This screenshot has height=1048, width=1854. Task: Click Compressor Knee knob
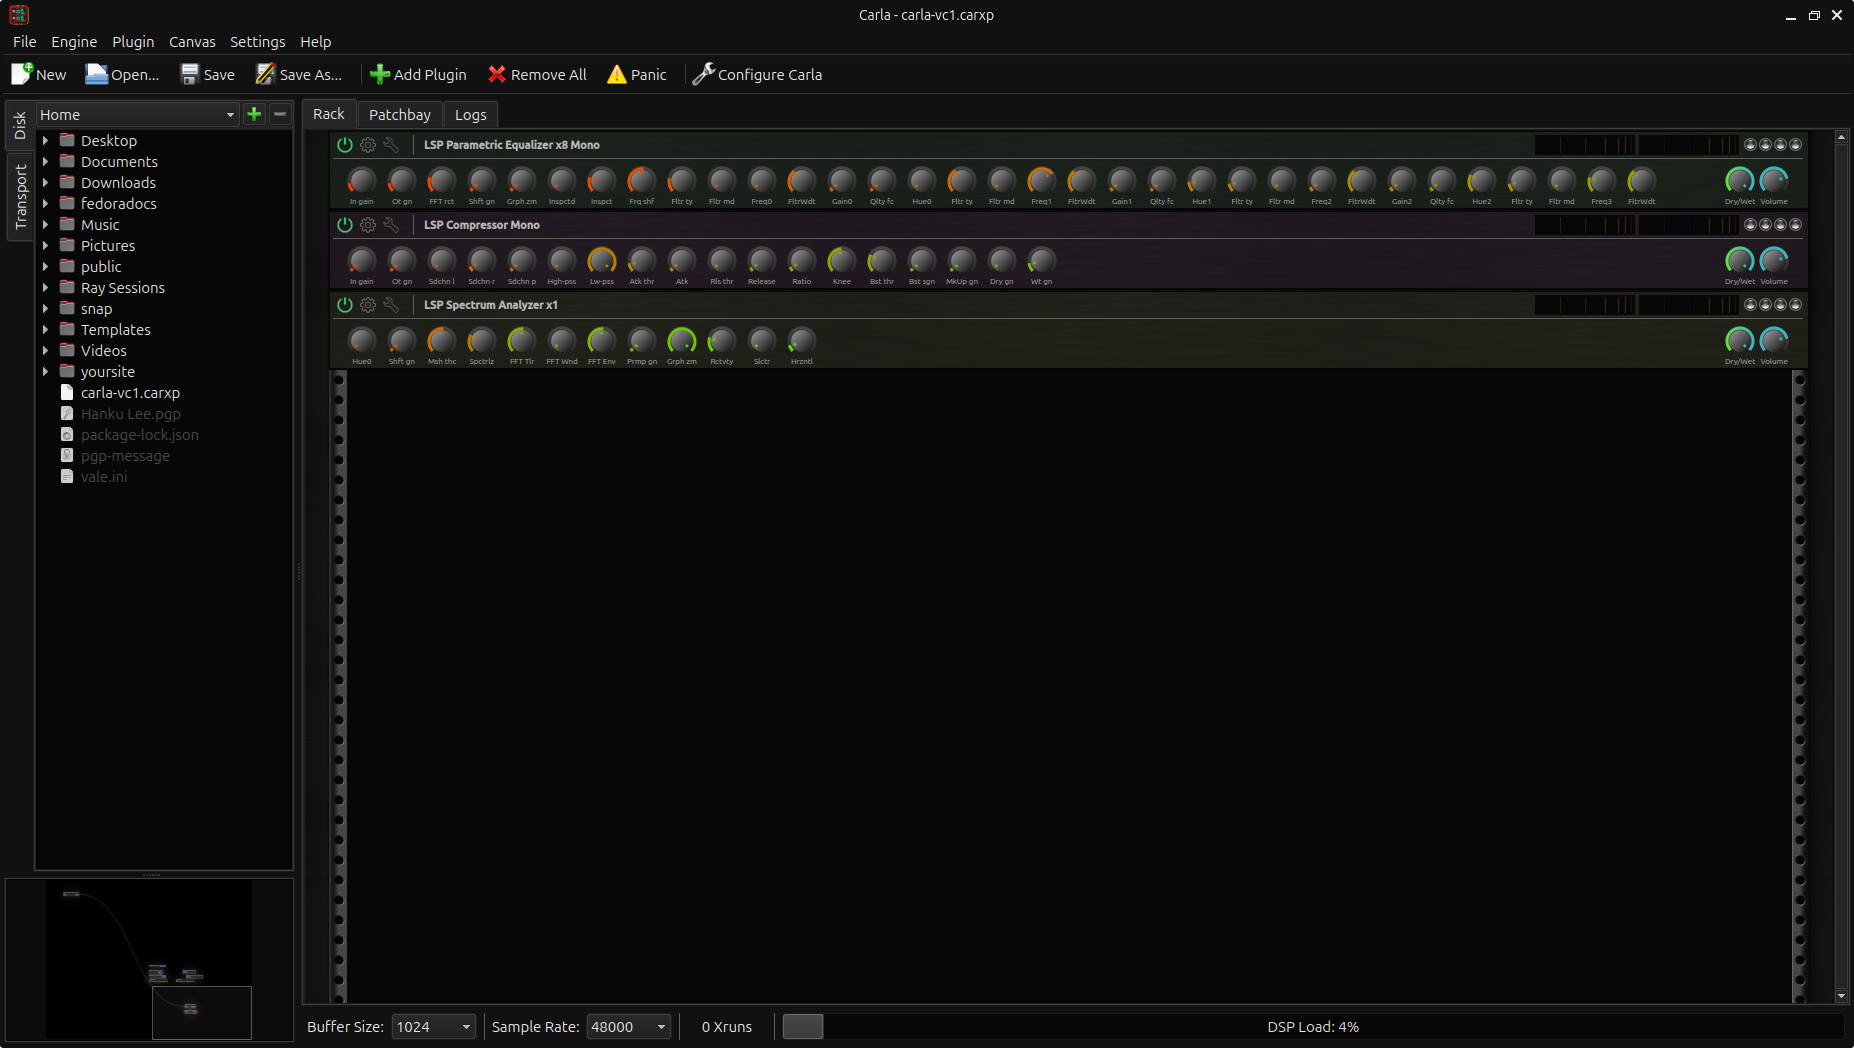click(842, 261)
